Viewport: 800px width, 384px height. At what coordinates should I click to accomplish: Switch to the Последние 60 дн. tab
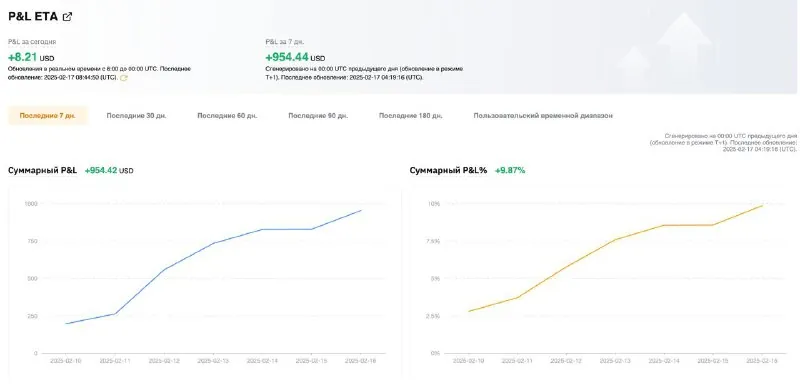227,116
